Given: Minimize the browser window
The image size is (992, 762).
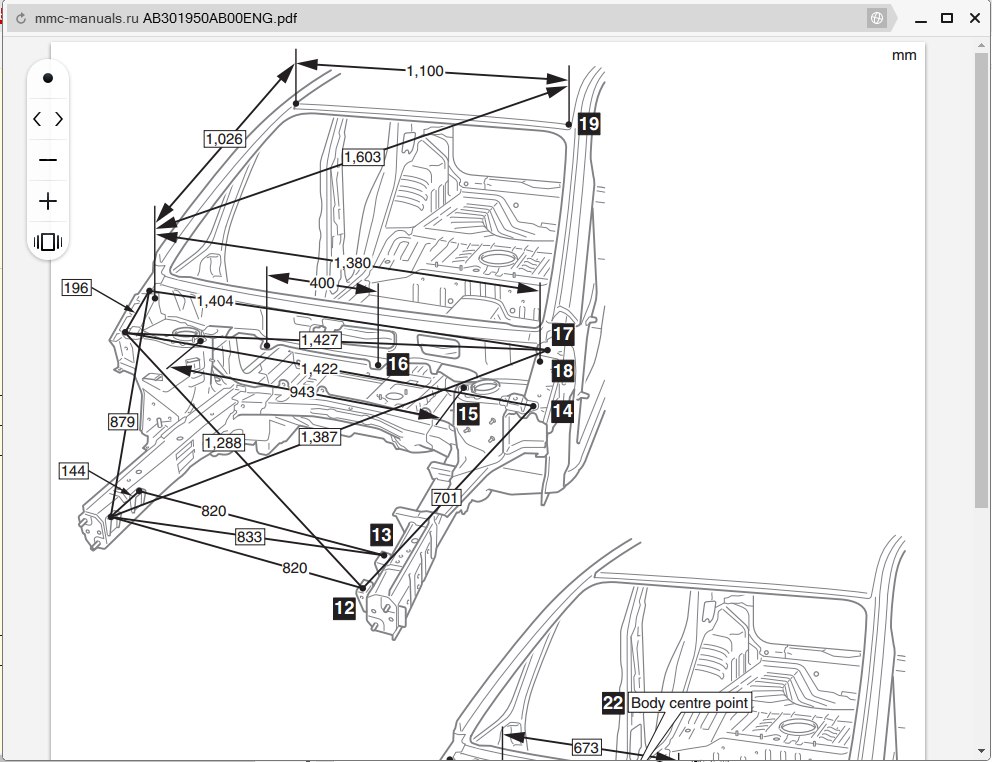Looking at the screenshot, I should (920, 18).
